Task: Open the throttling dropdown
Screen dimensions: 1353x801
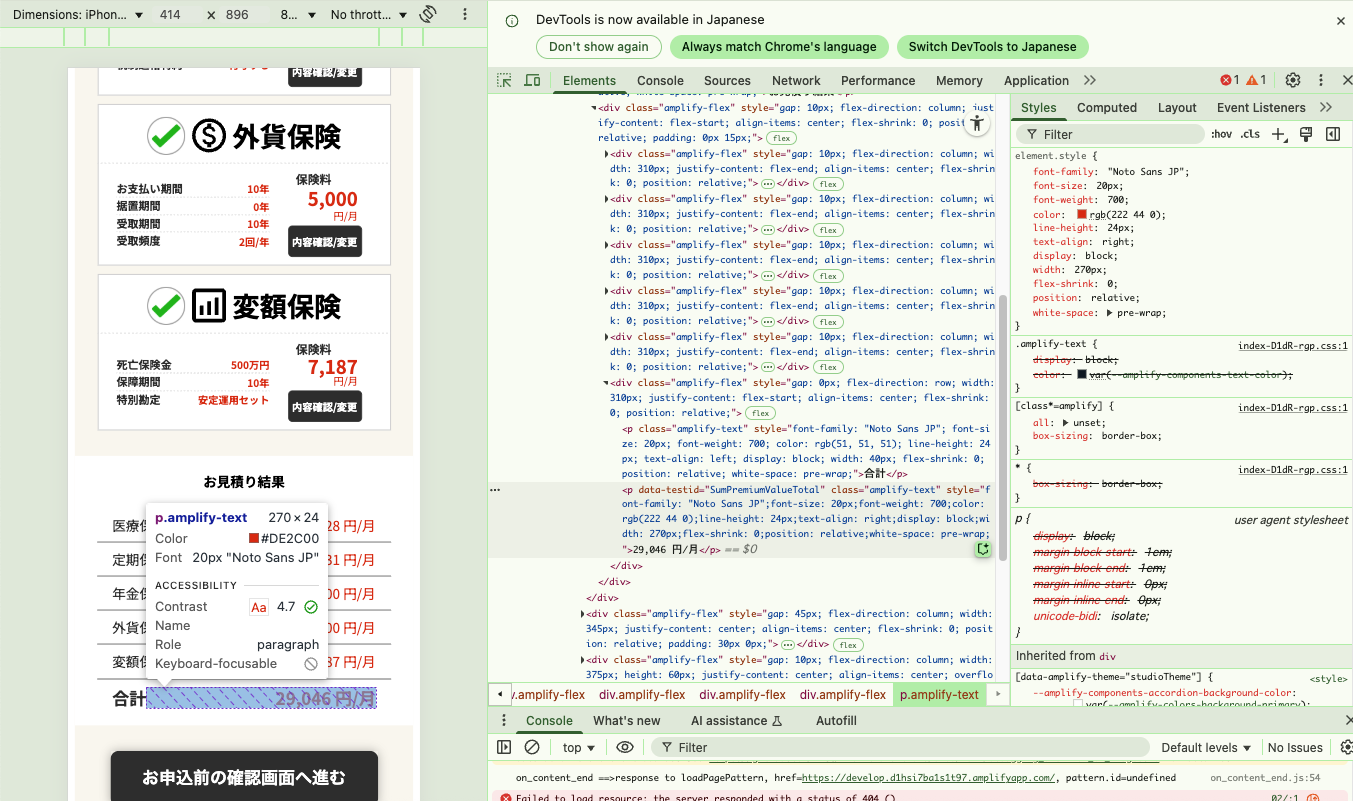Action: [369, 15]
